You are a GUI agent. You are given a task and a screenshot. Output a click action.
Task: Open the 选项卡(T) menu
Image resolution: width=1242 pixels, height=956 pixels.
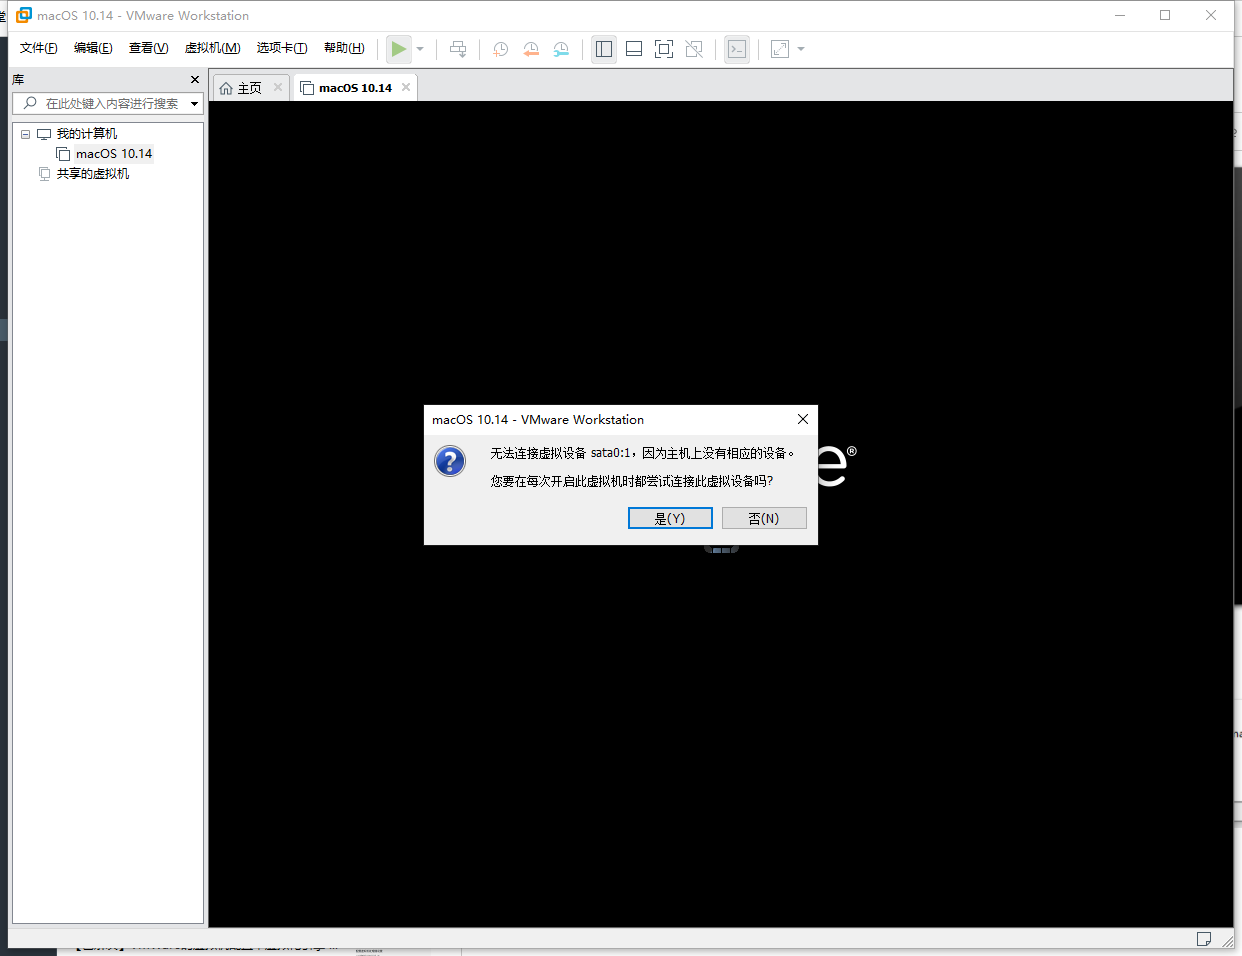[282, 48]
